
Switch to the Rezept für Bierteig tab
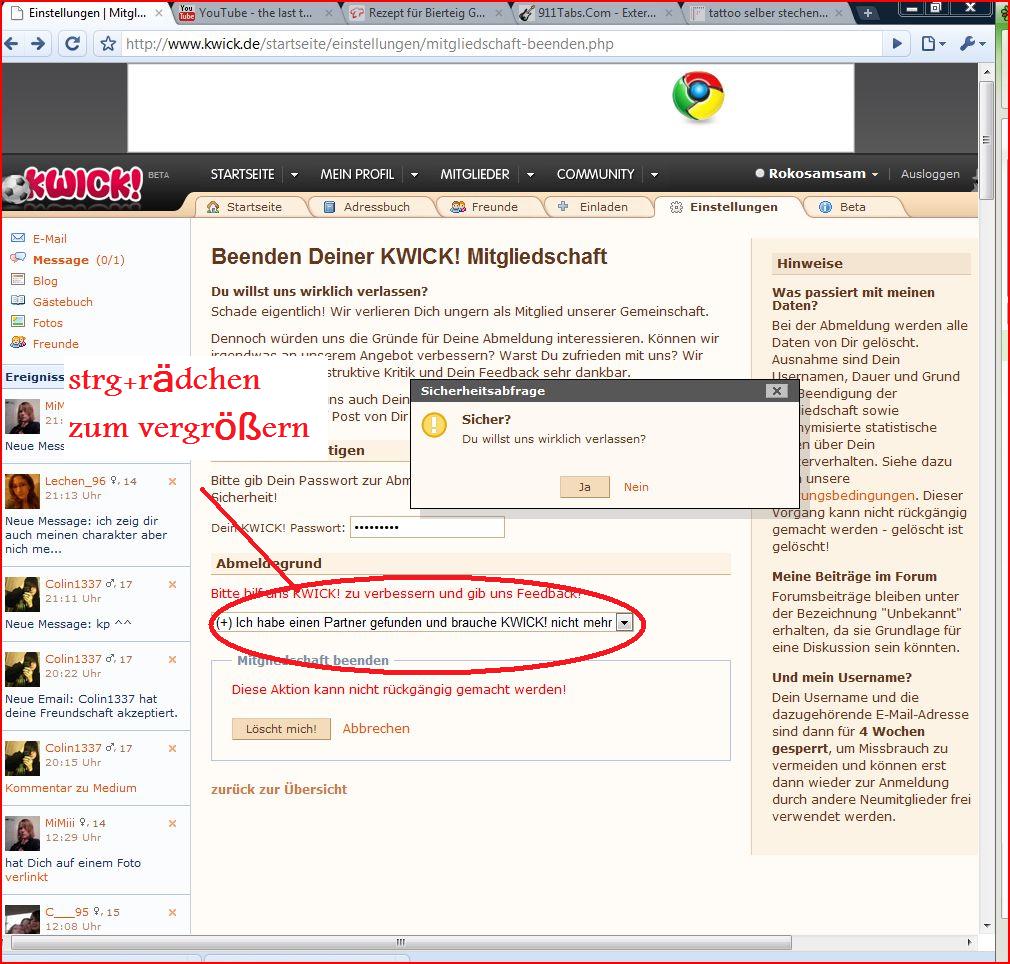426,13
